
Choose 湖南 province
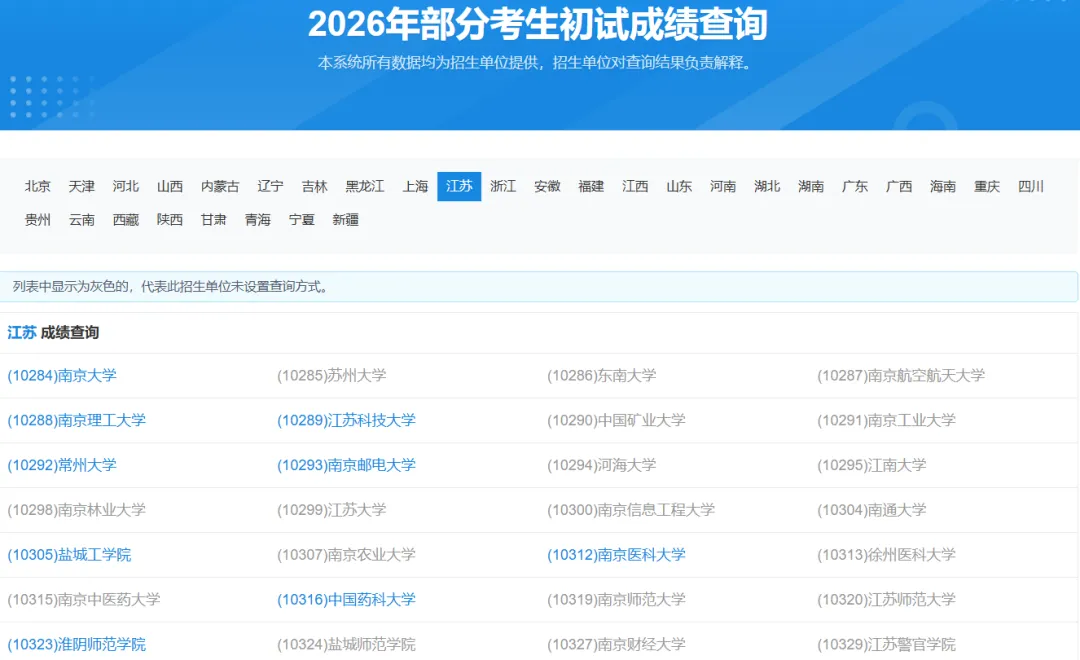[811, 187]
